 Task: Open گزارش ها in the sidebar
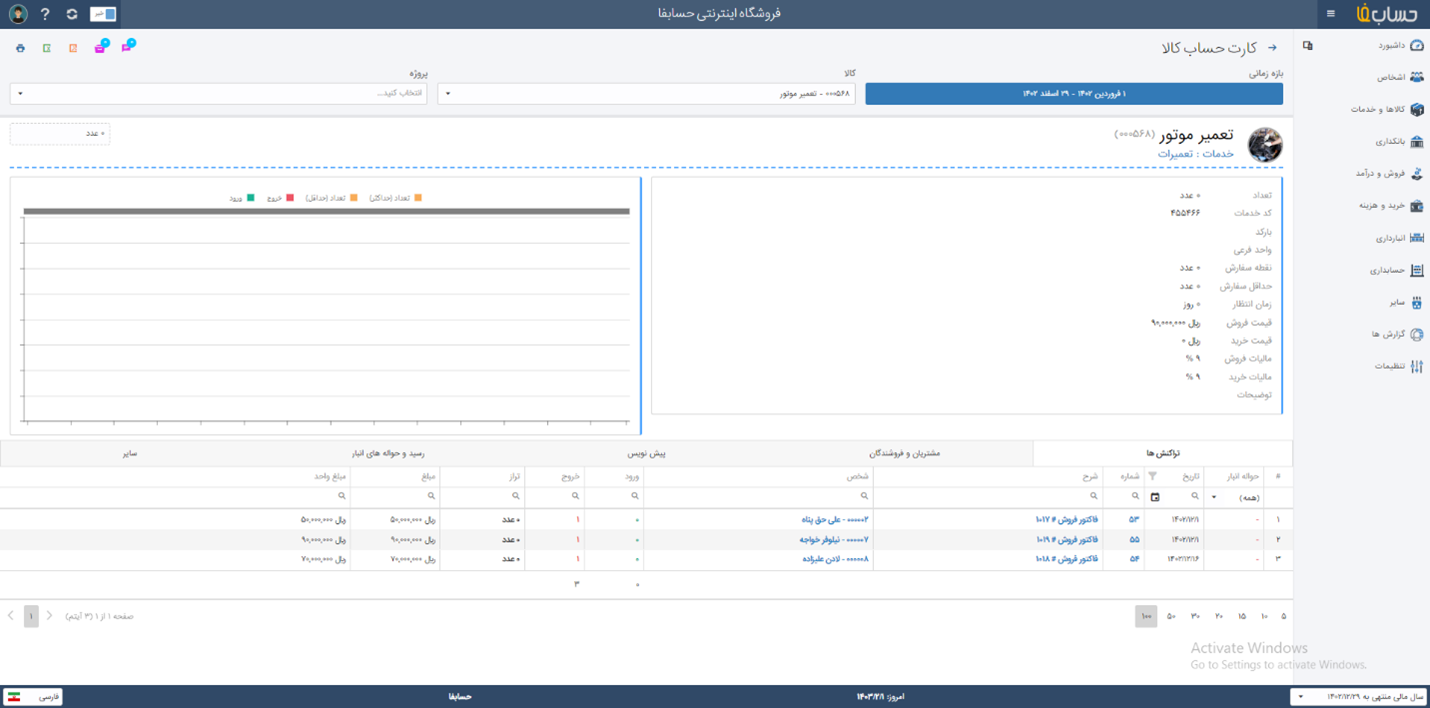[x=1398, y=334]
